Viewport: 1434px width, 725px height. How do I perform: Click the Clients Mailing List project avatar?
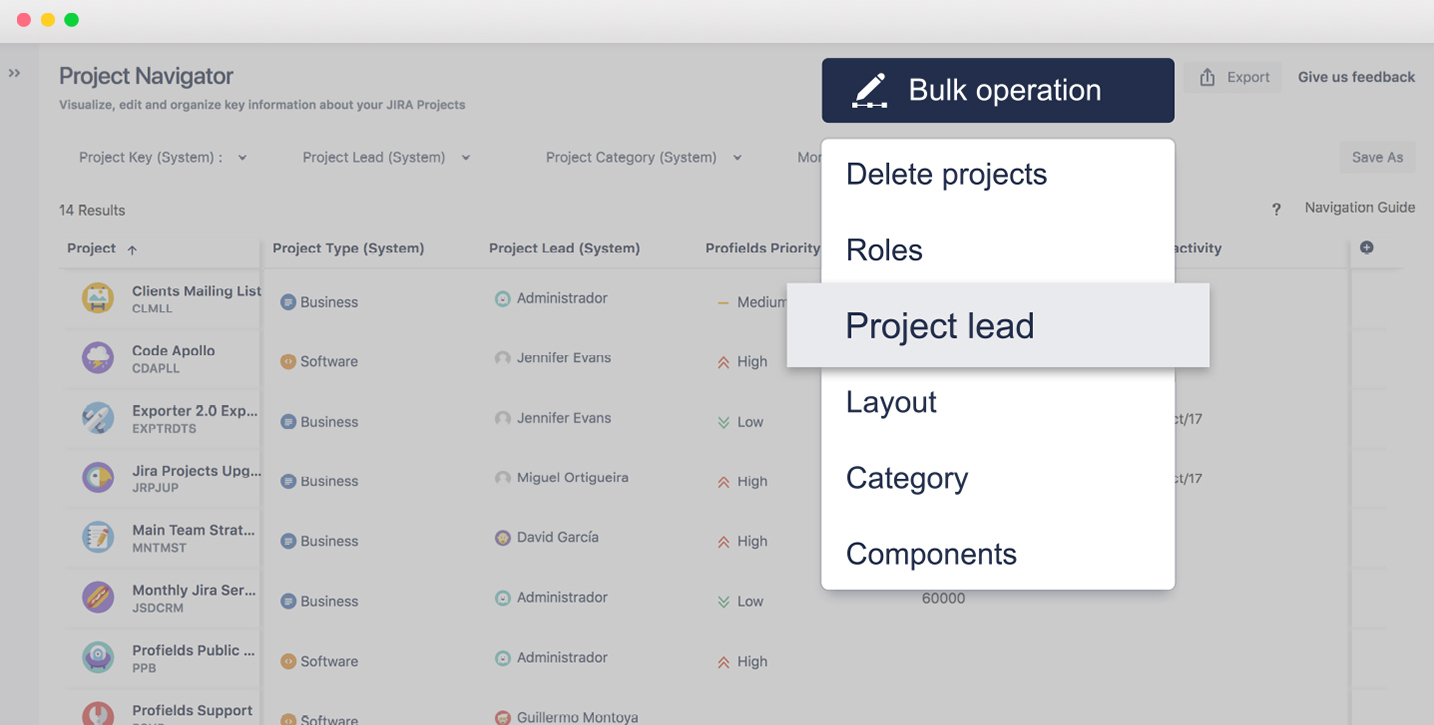coord(98,298)
